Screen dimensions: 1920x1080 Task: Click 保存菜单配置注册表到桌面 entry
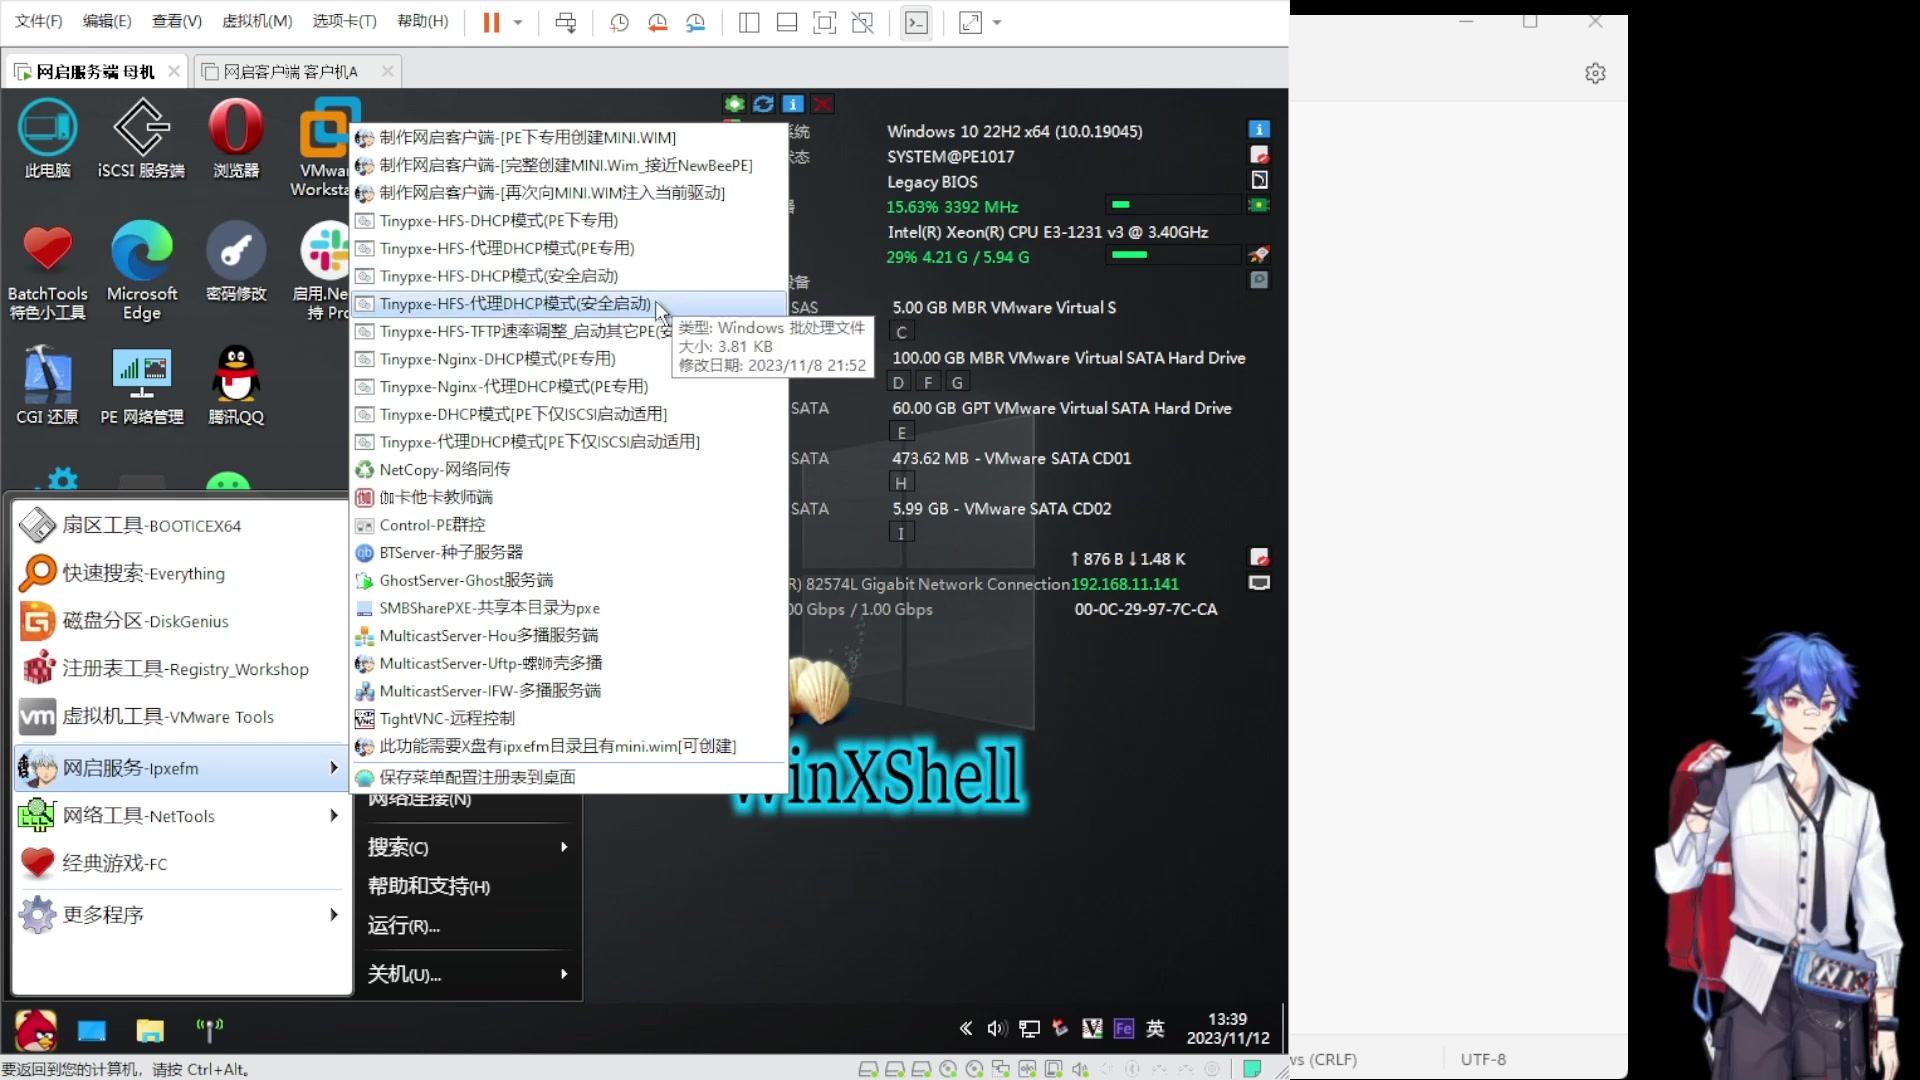(x=569, y=777)
